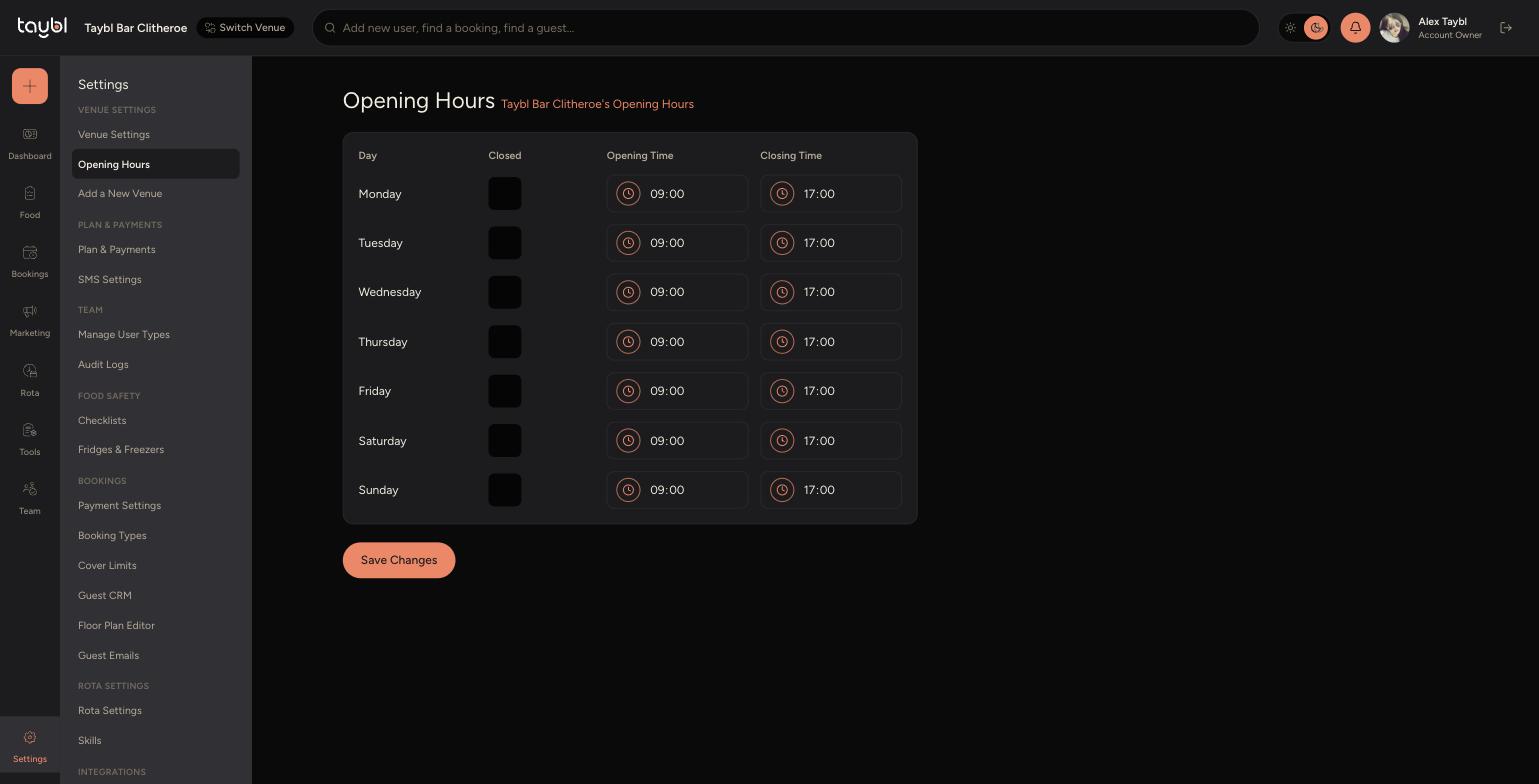Mark Sunday as closed
Image resolution: width=1539 pixels, height=784 pixels.
[505, 490]
